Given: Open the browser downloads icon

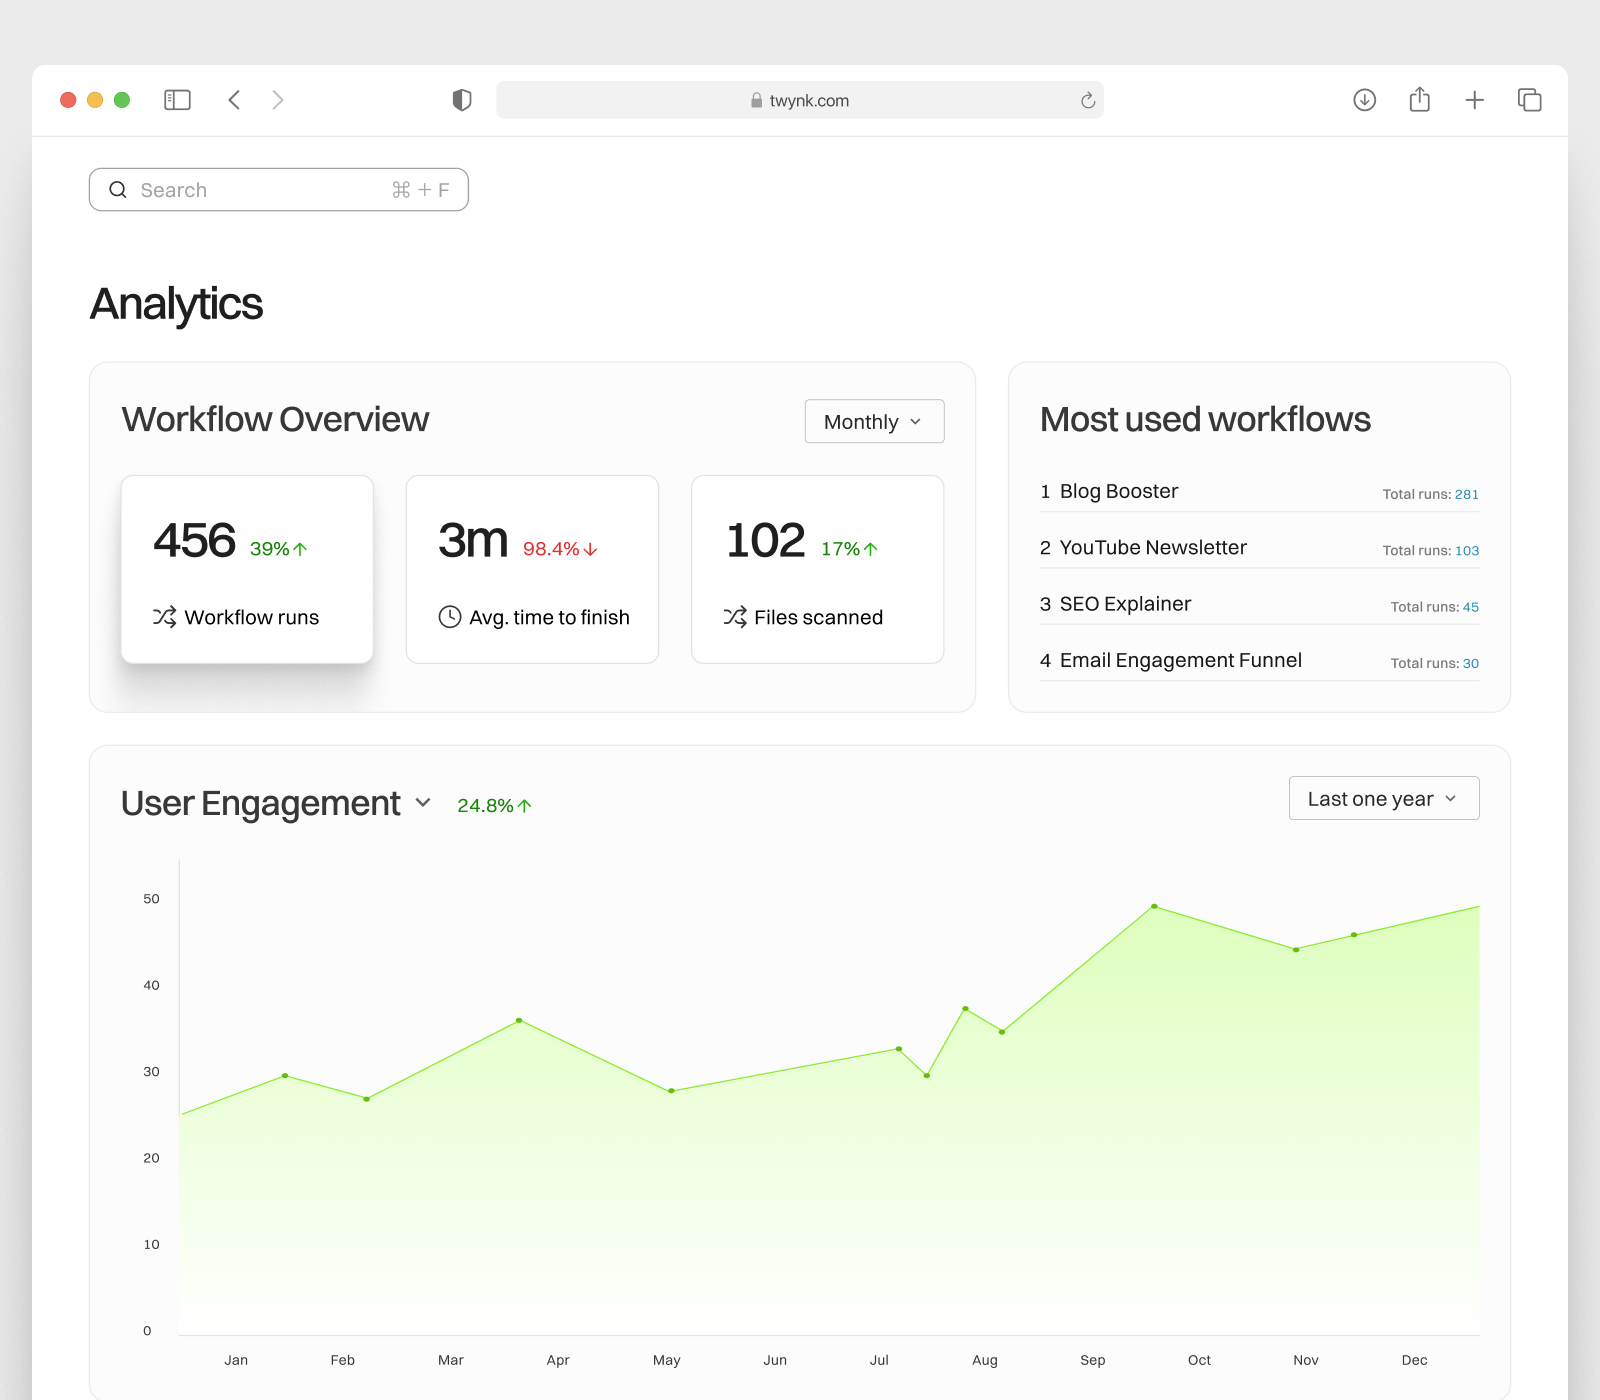Looking at the screenshot, I should [x=1364, y=100].
